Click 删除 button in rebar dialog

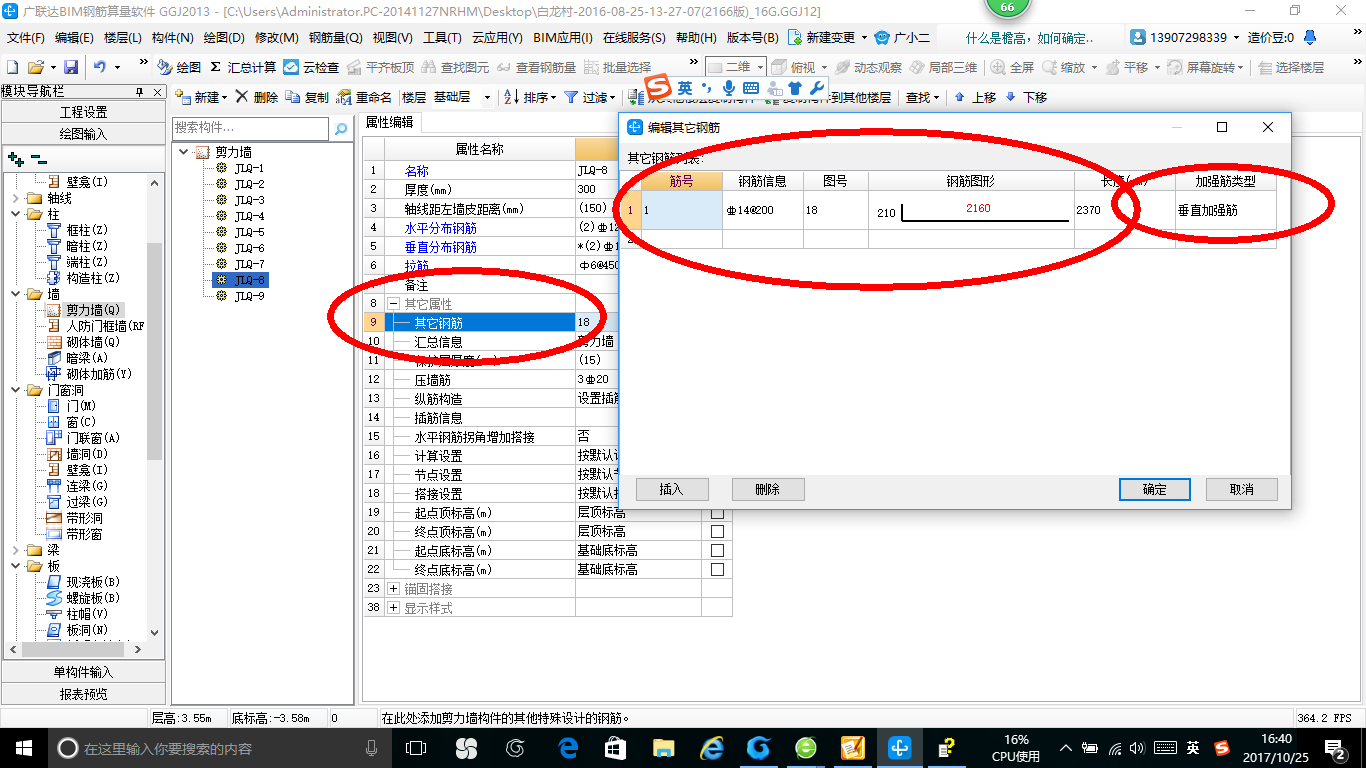click(768, 489)
